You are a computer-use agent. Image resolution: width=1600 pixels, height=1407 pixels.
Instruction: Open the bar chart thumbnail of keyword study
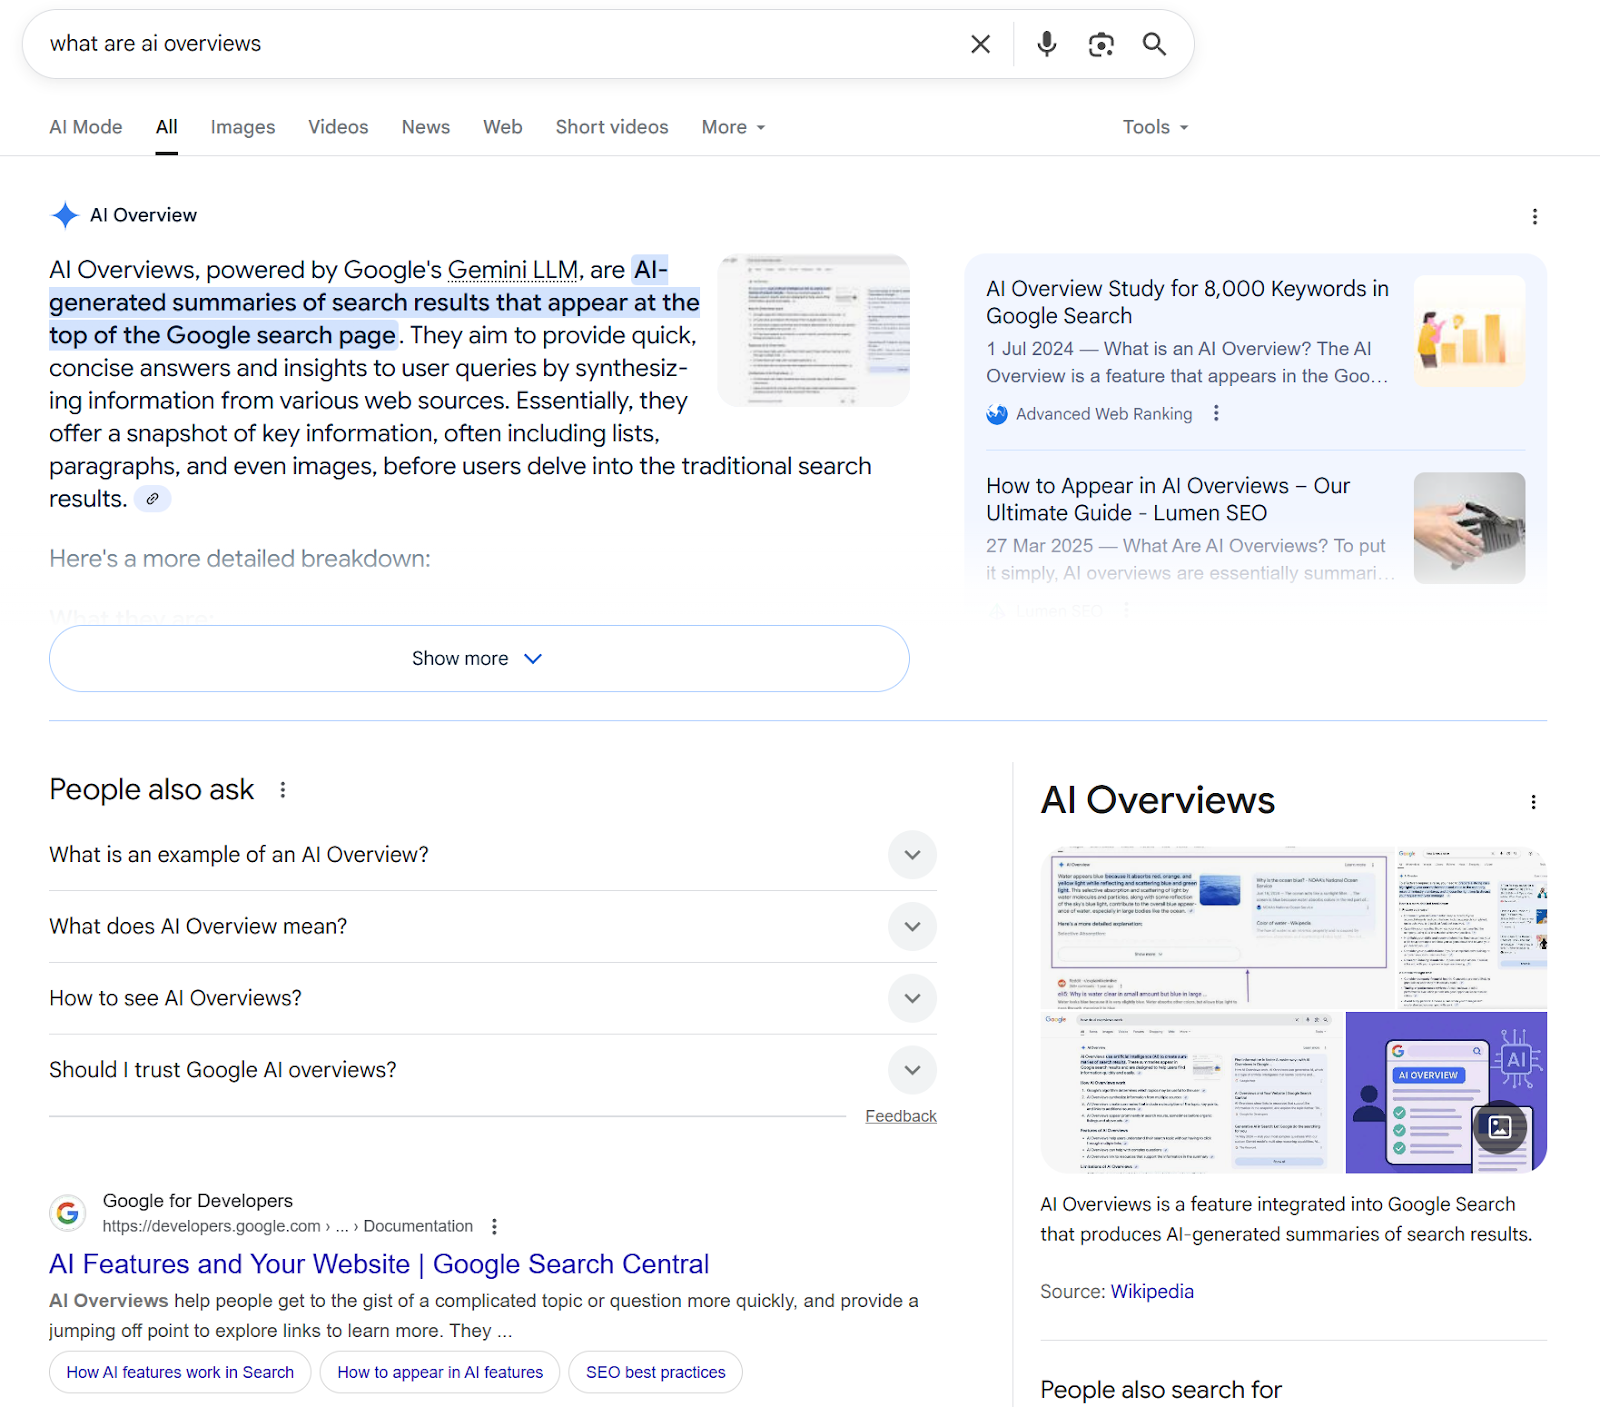pyautogui.click(x=1469, y=331)
